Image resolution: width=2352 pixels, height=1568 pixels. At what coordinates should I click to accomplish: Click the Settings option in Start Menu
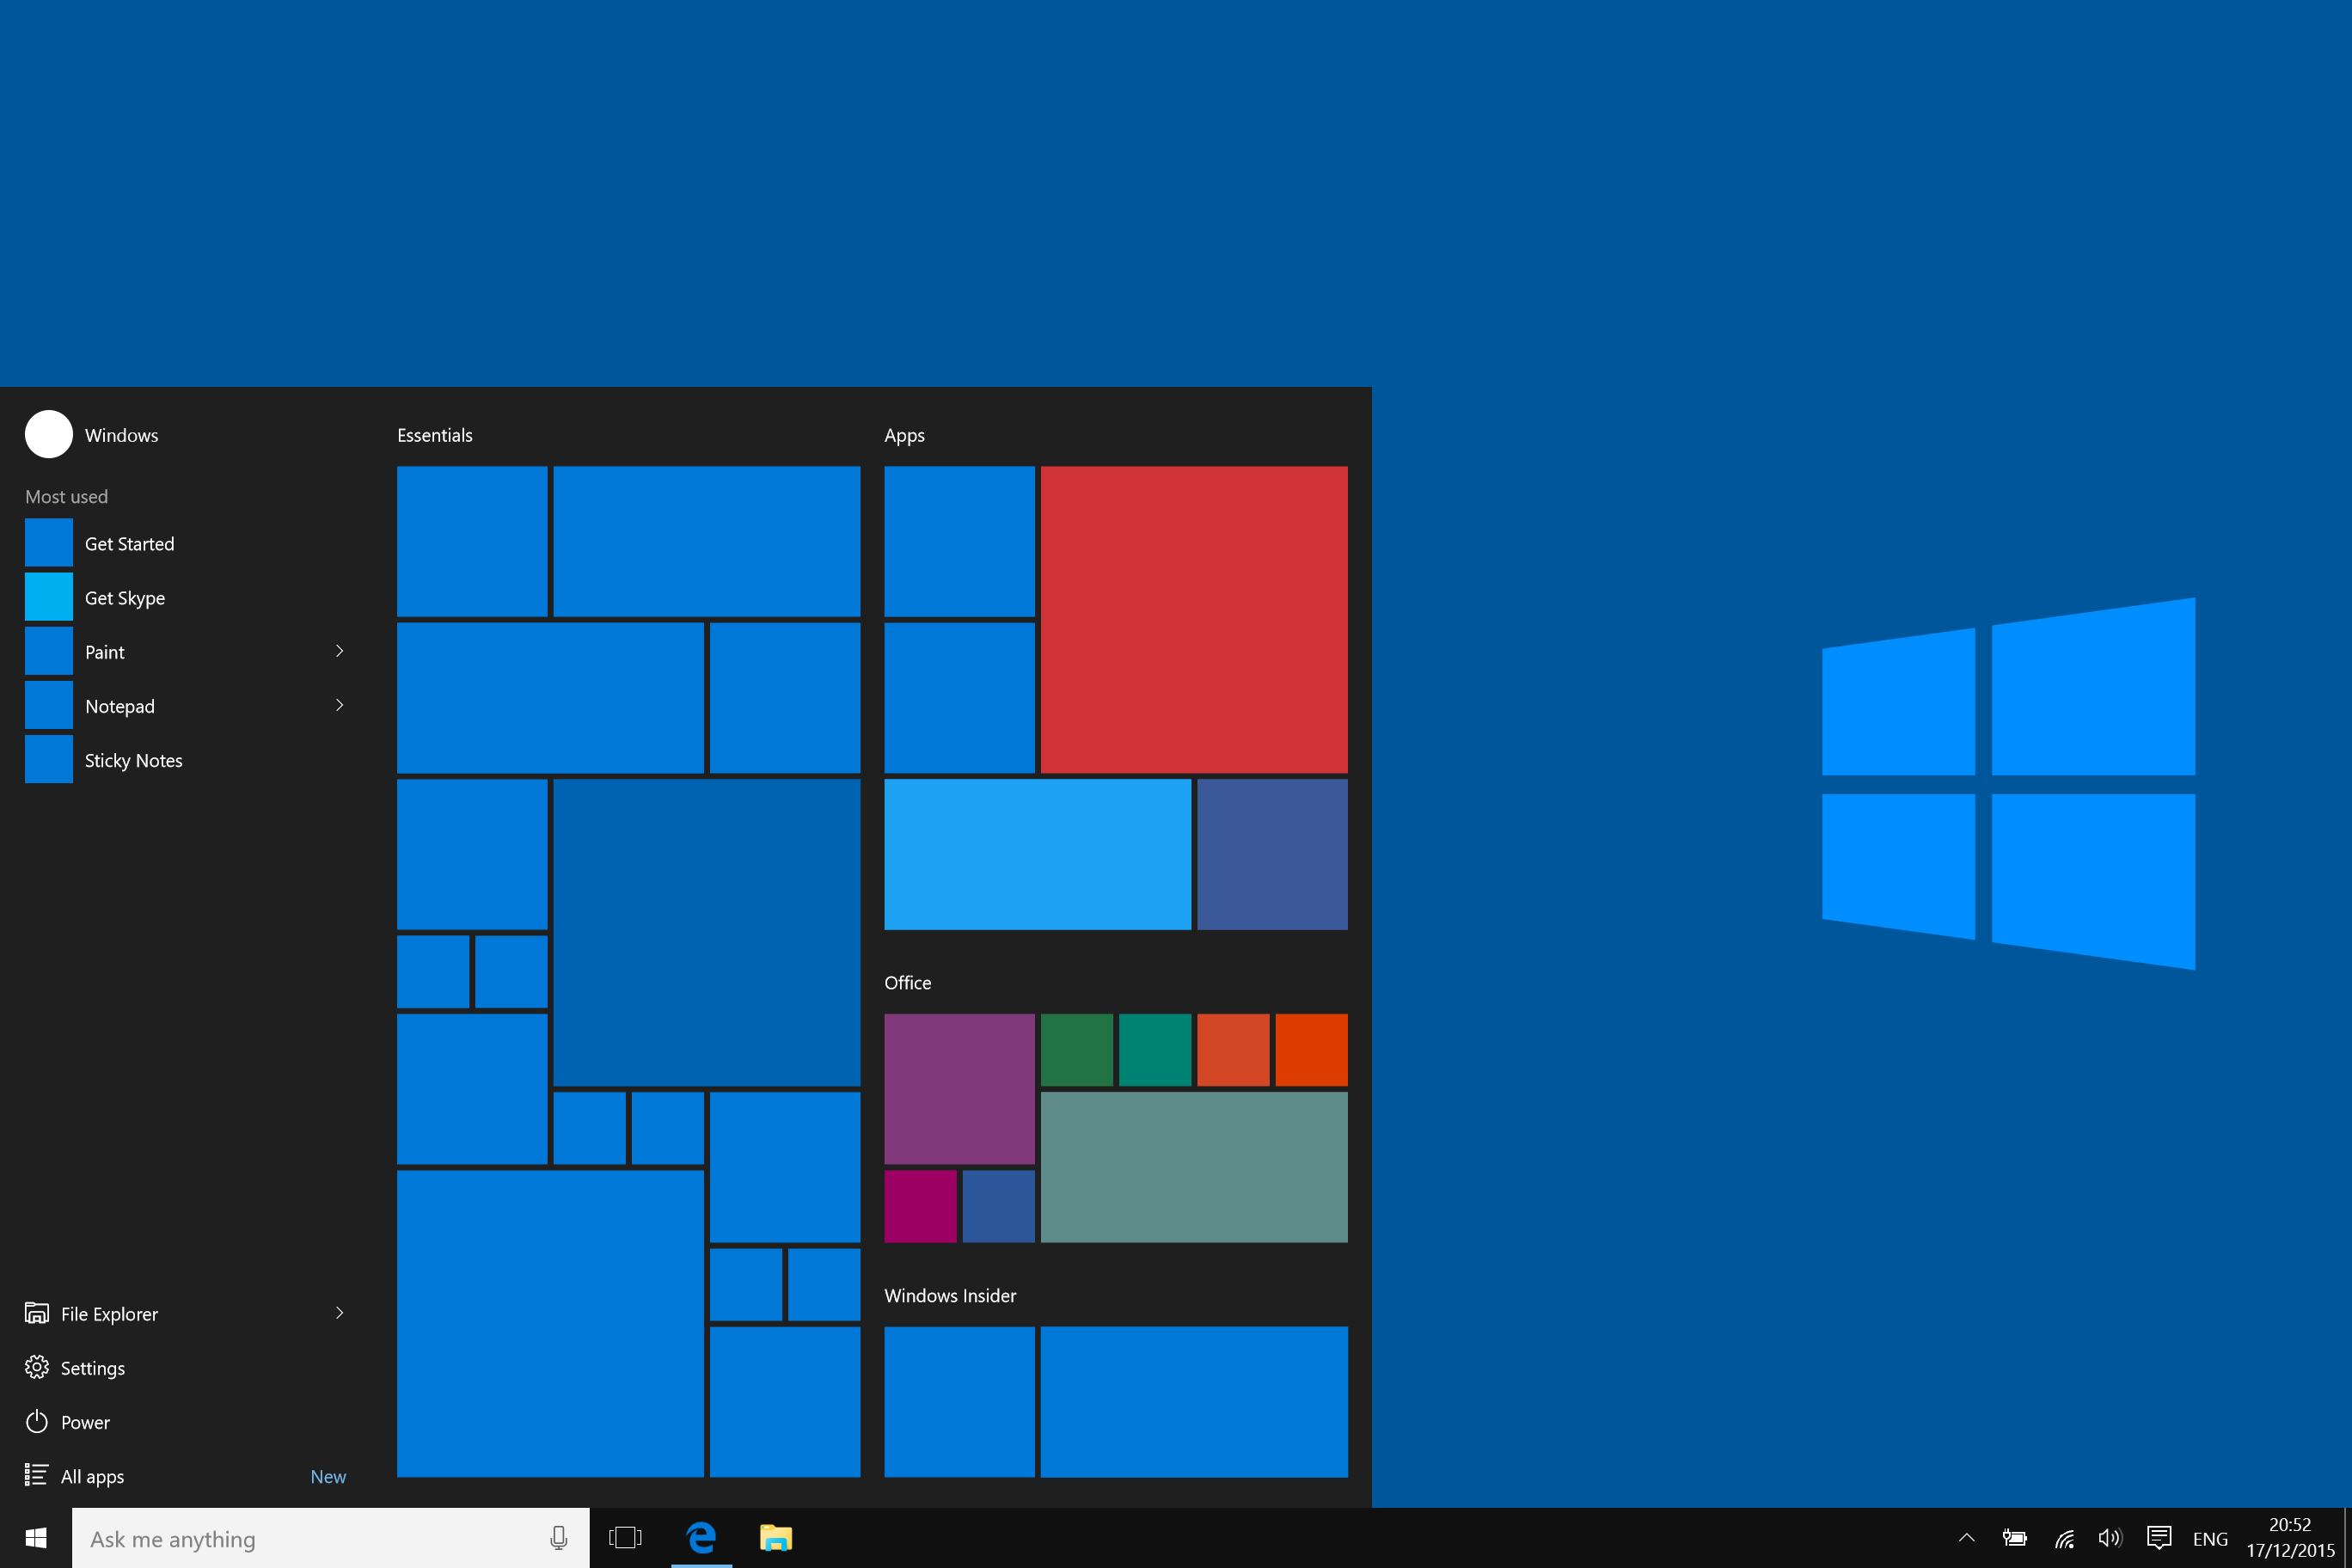point(93,1367)
